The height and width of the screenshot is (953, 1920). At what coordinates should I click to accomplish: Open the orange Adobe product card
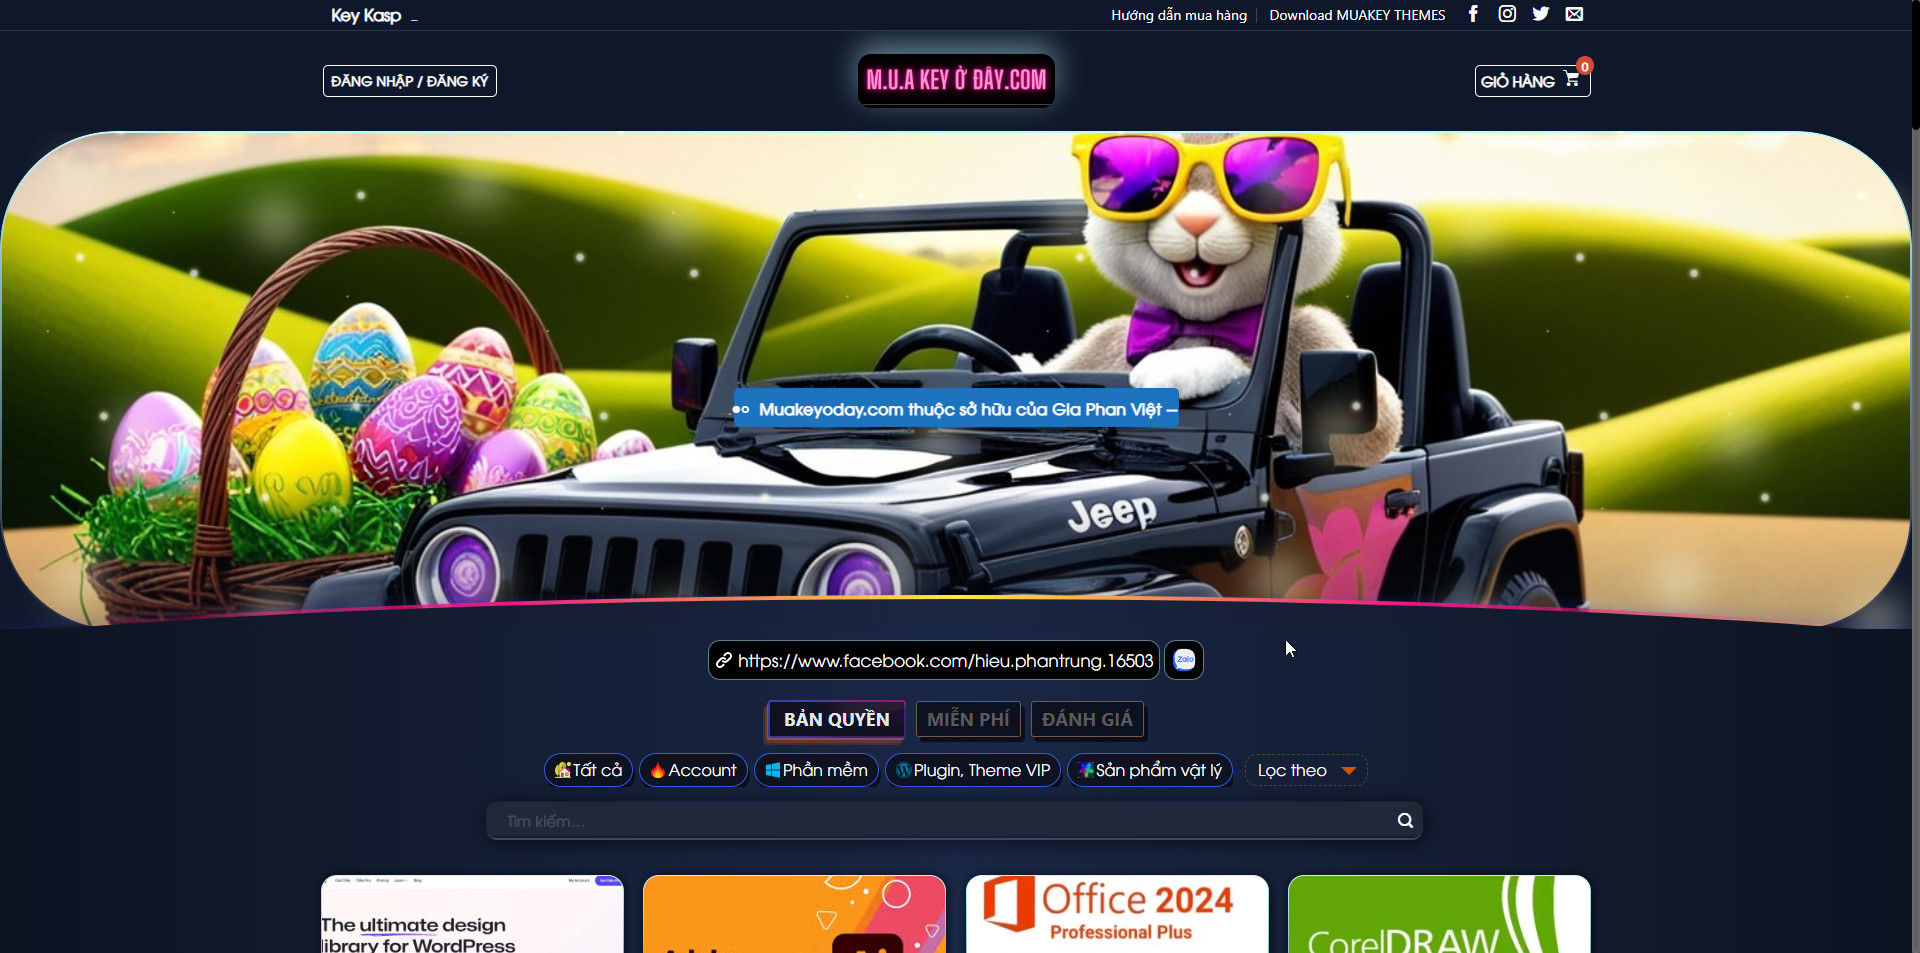pyautogui.click(x=794, y=914)
